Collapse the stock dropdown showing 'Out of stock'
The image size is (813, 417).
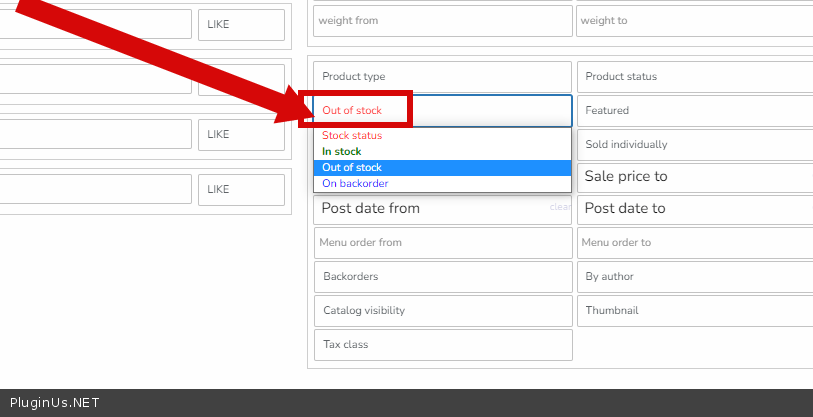[442, 111]
